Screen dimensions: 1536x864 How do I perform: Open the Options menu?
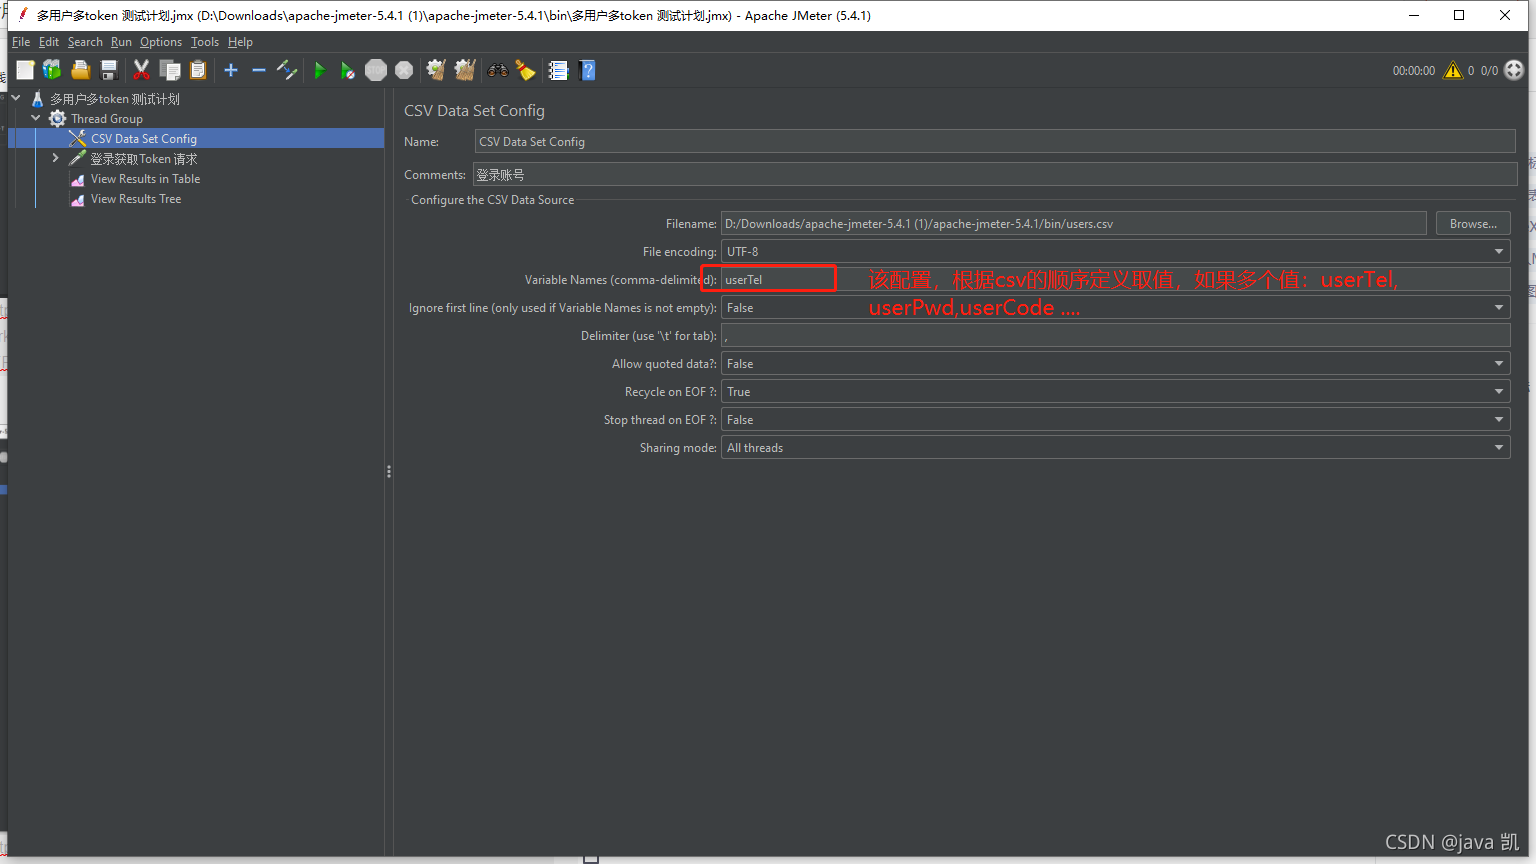tap(161, 42)
